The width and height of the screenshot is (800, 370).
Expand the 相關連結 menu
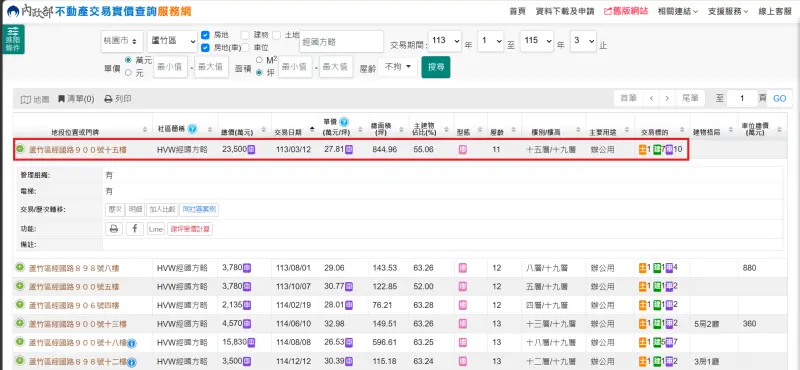[678, 11]
